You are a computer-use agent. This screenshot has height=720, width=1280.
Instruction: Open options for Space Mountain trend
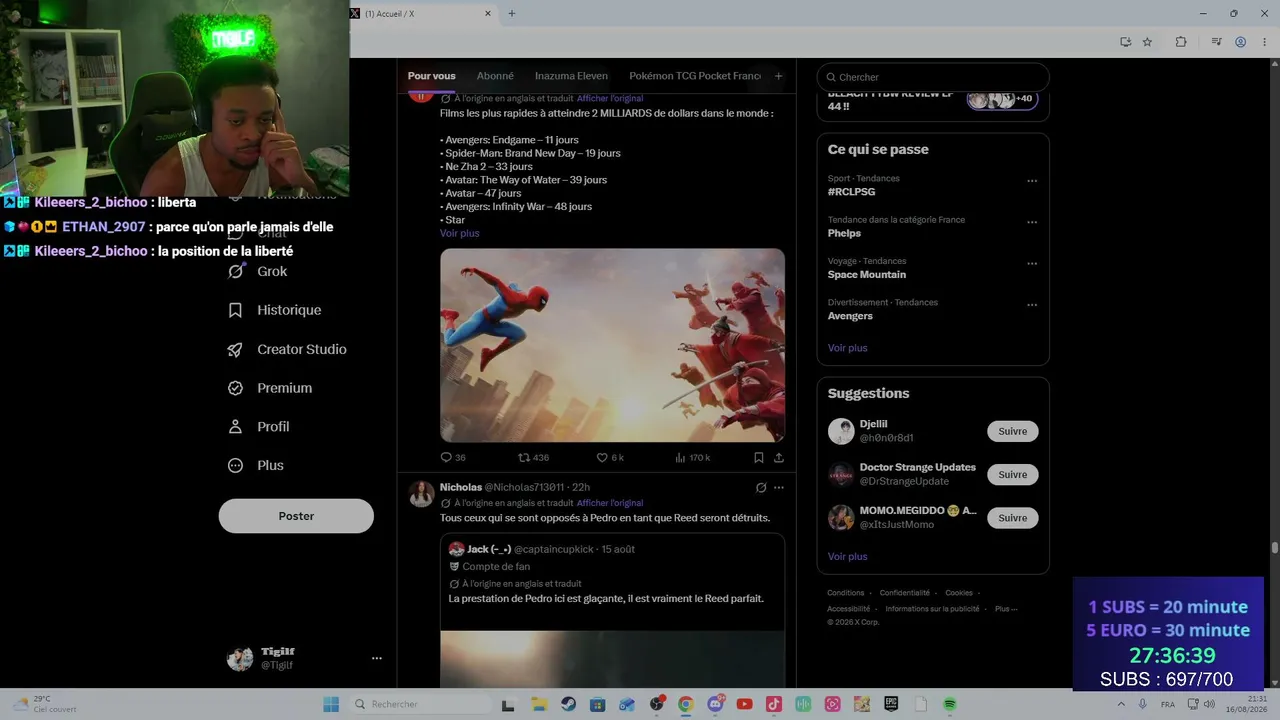click(x=1032, y=264)
